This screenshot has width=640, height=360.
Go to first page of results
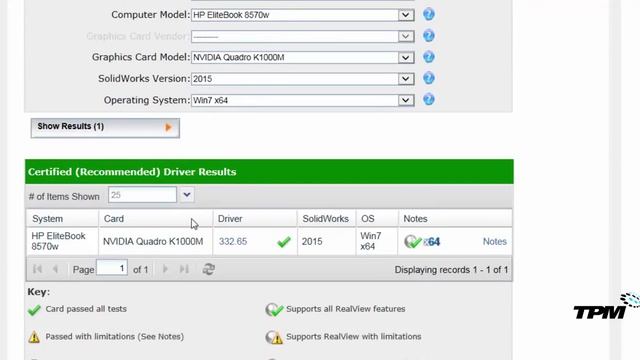[37, 269]
